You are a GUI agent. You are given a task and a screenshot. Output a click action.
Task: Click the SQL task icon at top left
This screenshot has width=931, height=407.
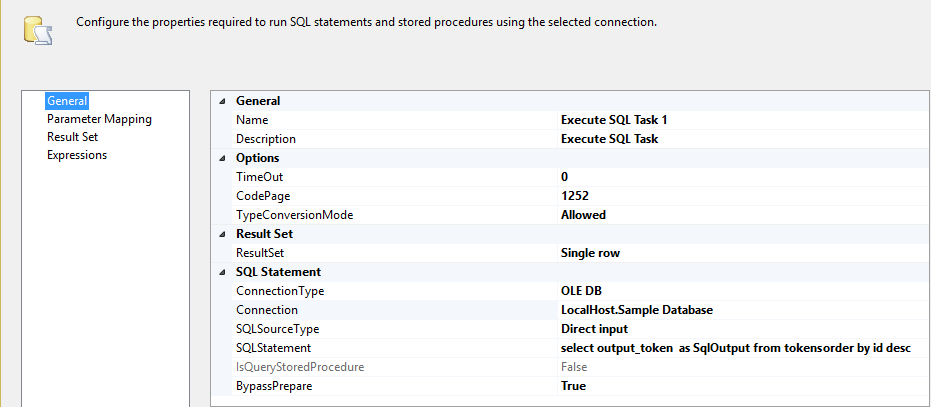click(38, 31)
